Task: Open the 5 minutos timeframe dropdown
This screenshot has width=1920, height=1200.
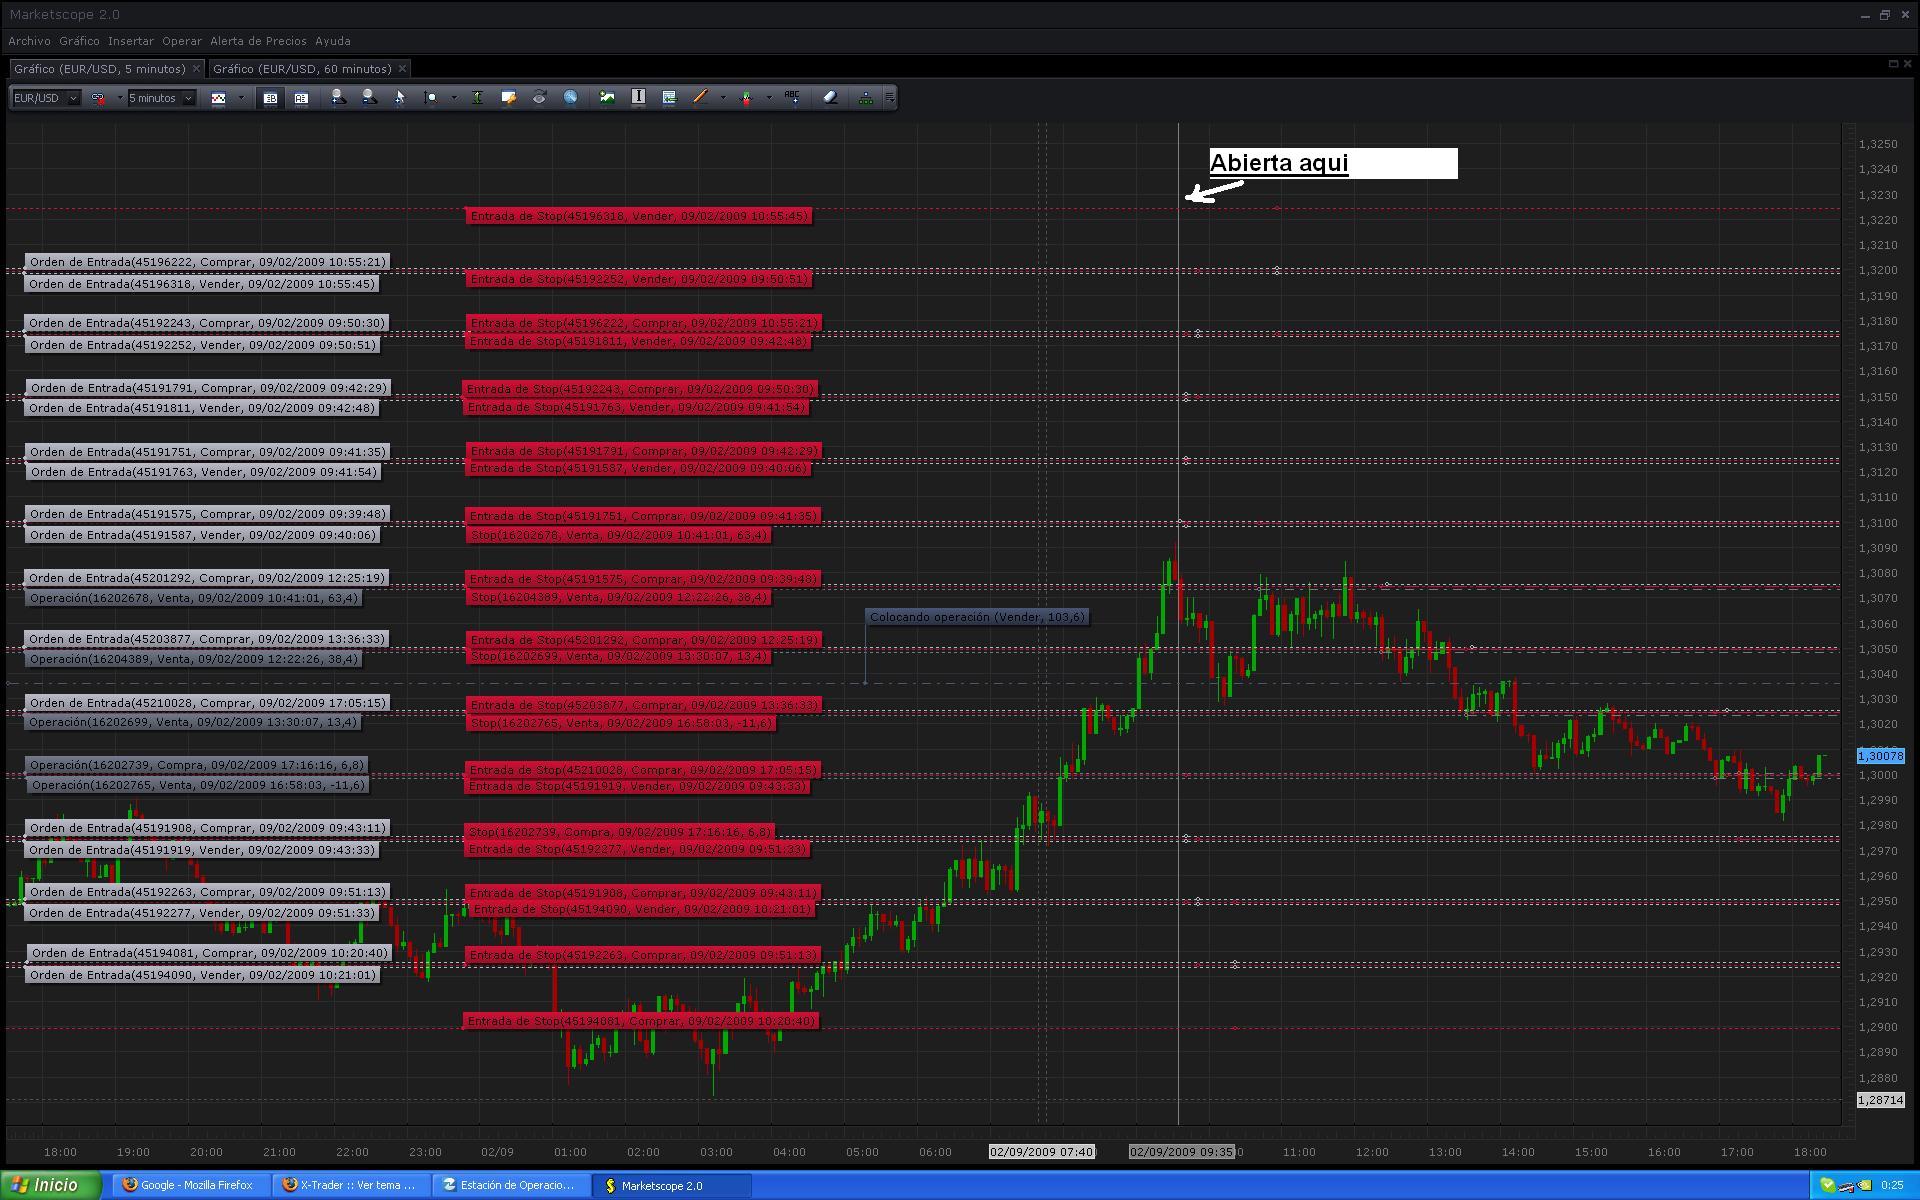Action: pos(188,98)
